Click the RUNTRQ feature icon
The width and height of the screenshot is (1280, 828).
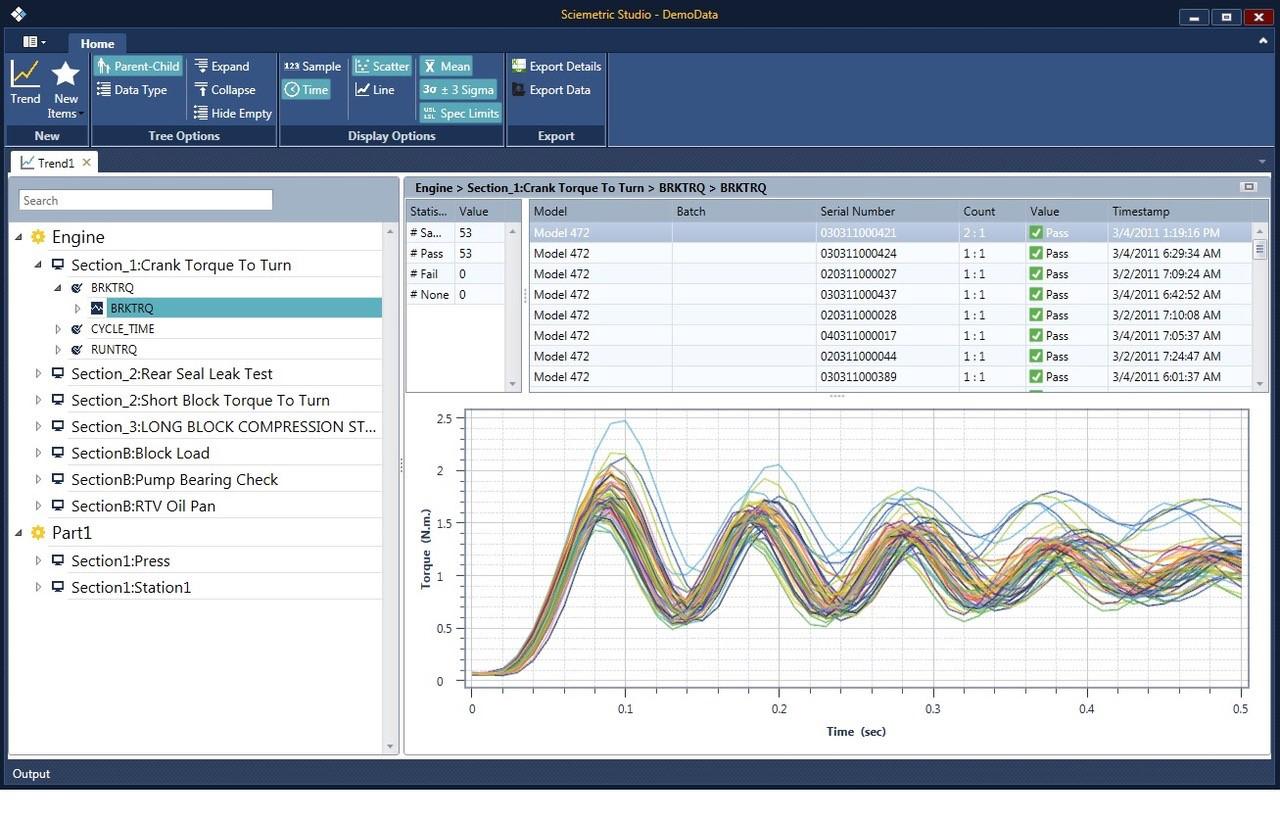click(77, 350)
